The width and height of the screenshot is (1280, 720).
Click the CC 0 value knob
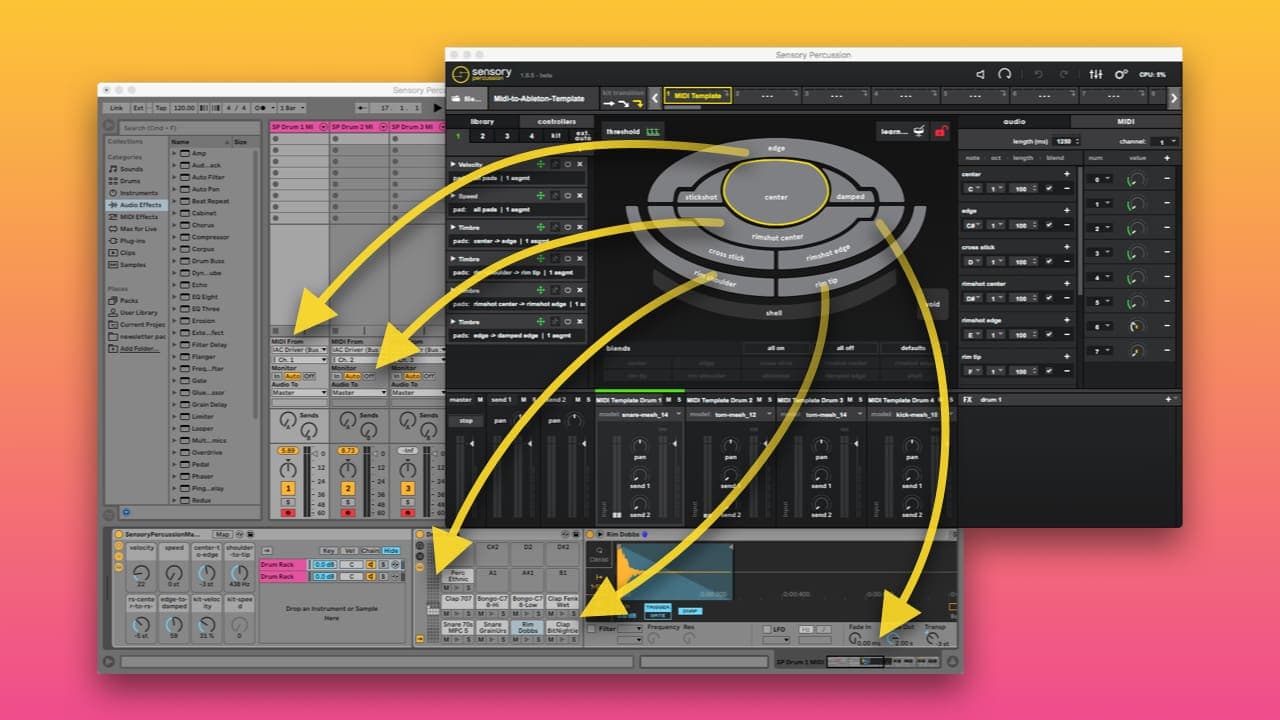pyautogui.click(x=1135, y=180)
